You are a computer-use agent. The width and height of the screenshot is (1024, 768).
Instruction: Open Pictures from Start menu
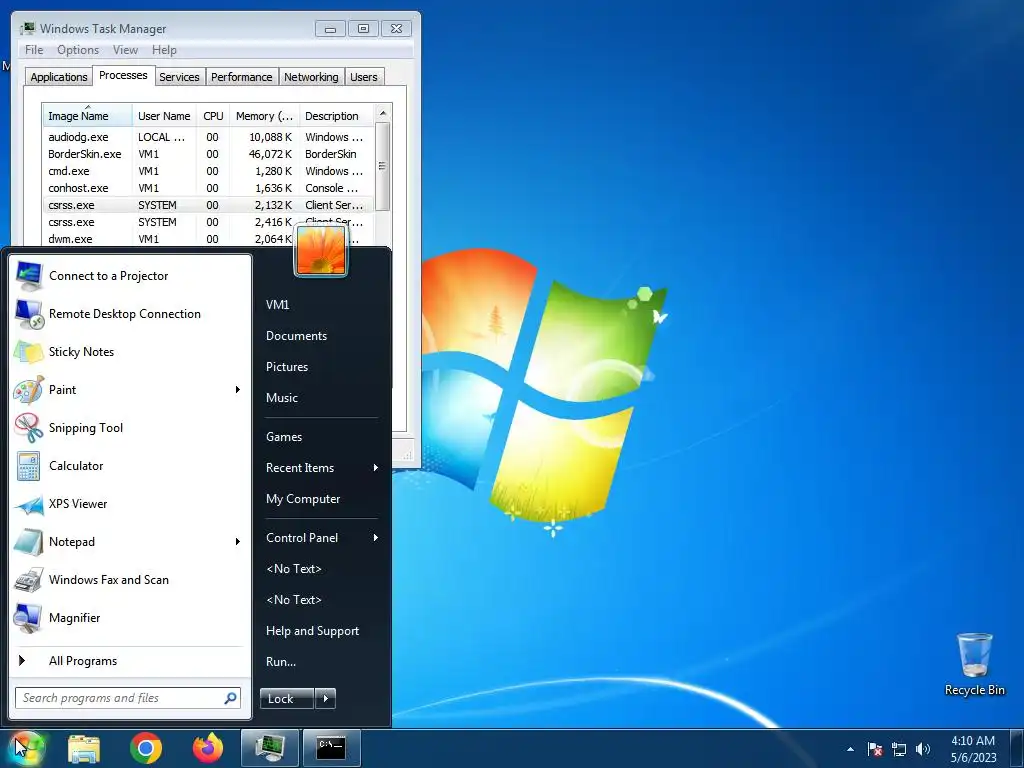[x=287, y=367]
